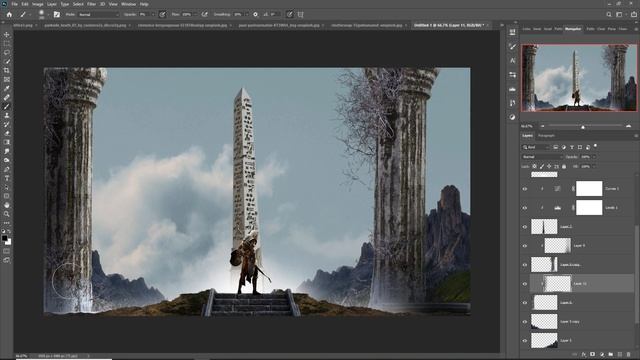
Task: Select the Hand tool
Action: (7, 205)
